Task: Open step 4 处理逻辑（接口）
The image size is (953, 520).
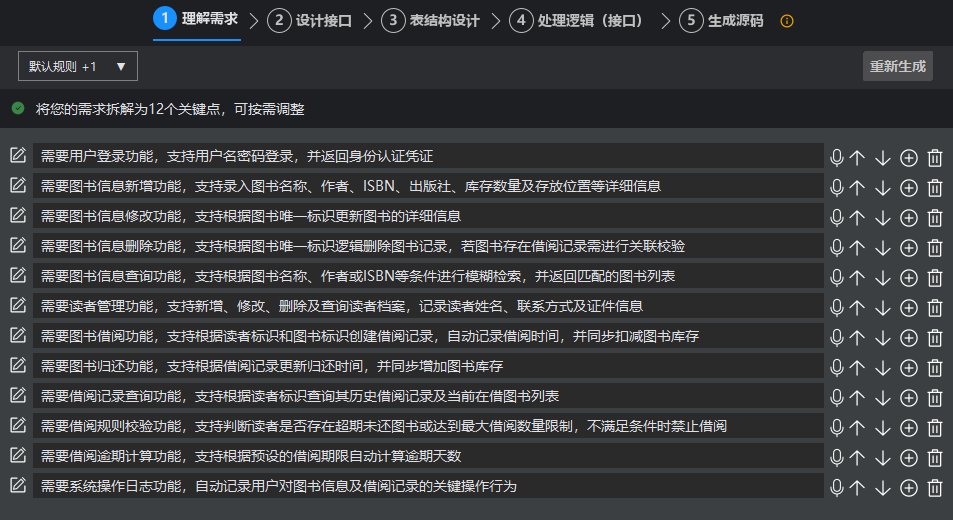Action: (576, 20)
